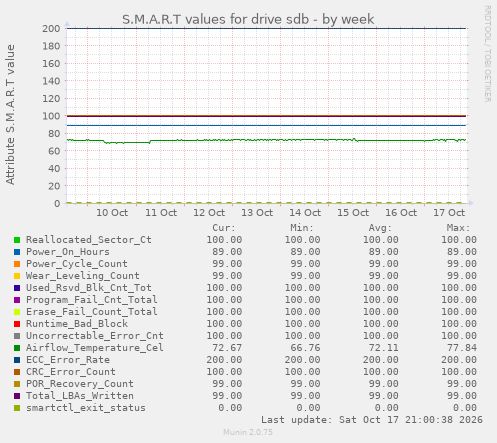
Task: Select the Airflow_Temperature_Cel legend label
Action: pos(95,348)
